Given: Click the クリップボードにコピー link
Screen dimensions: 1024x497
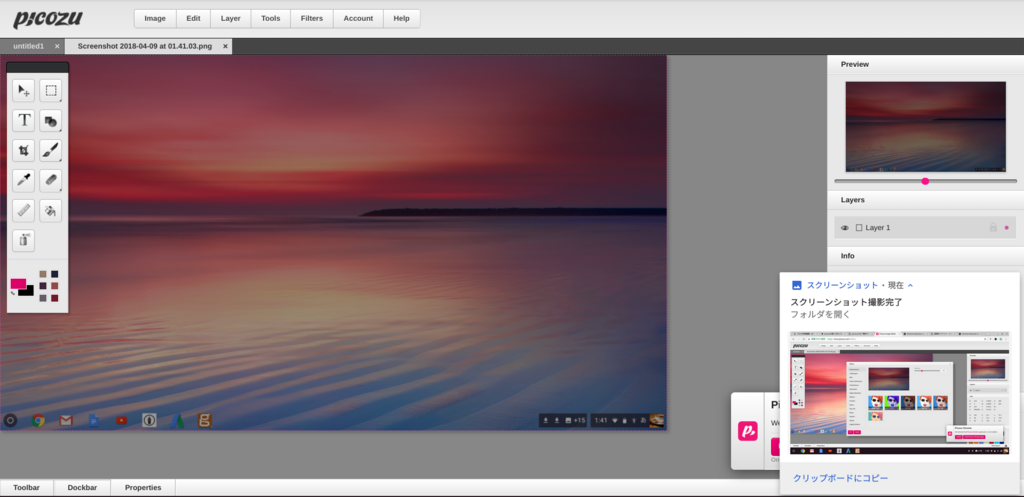Looking at the screenshot, I should click(840, 478).
